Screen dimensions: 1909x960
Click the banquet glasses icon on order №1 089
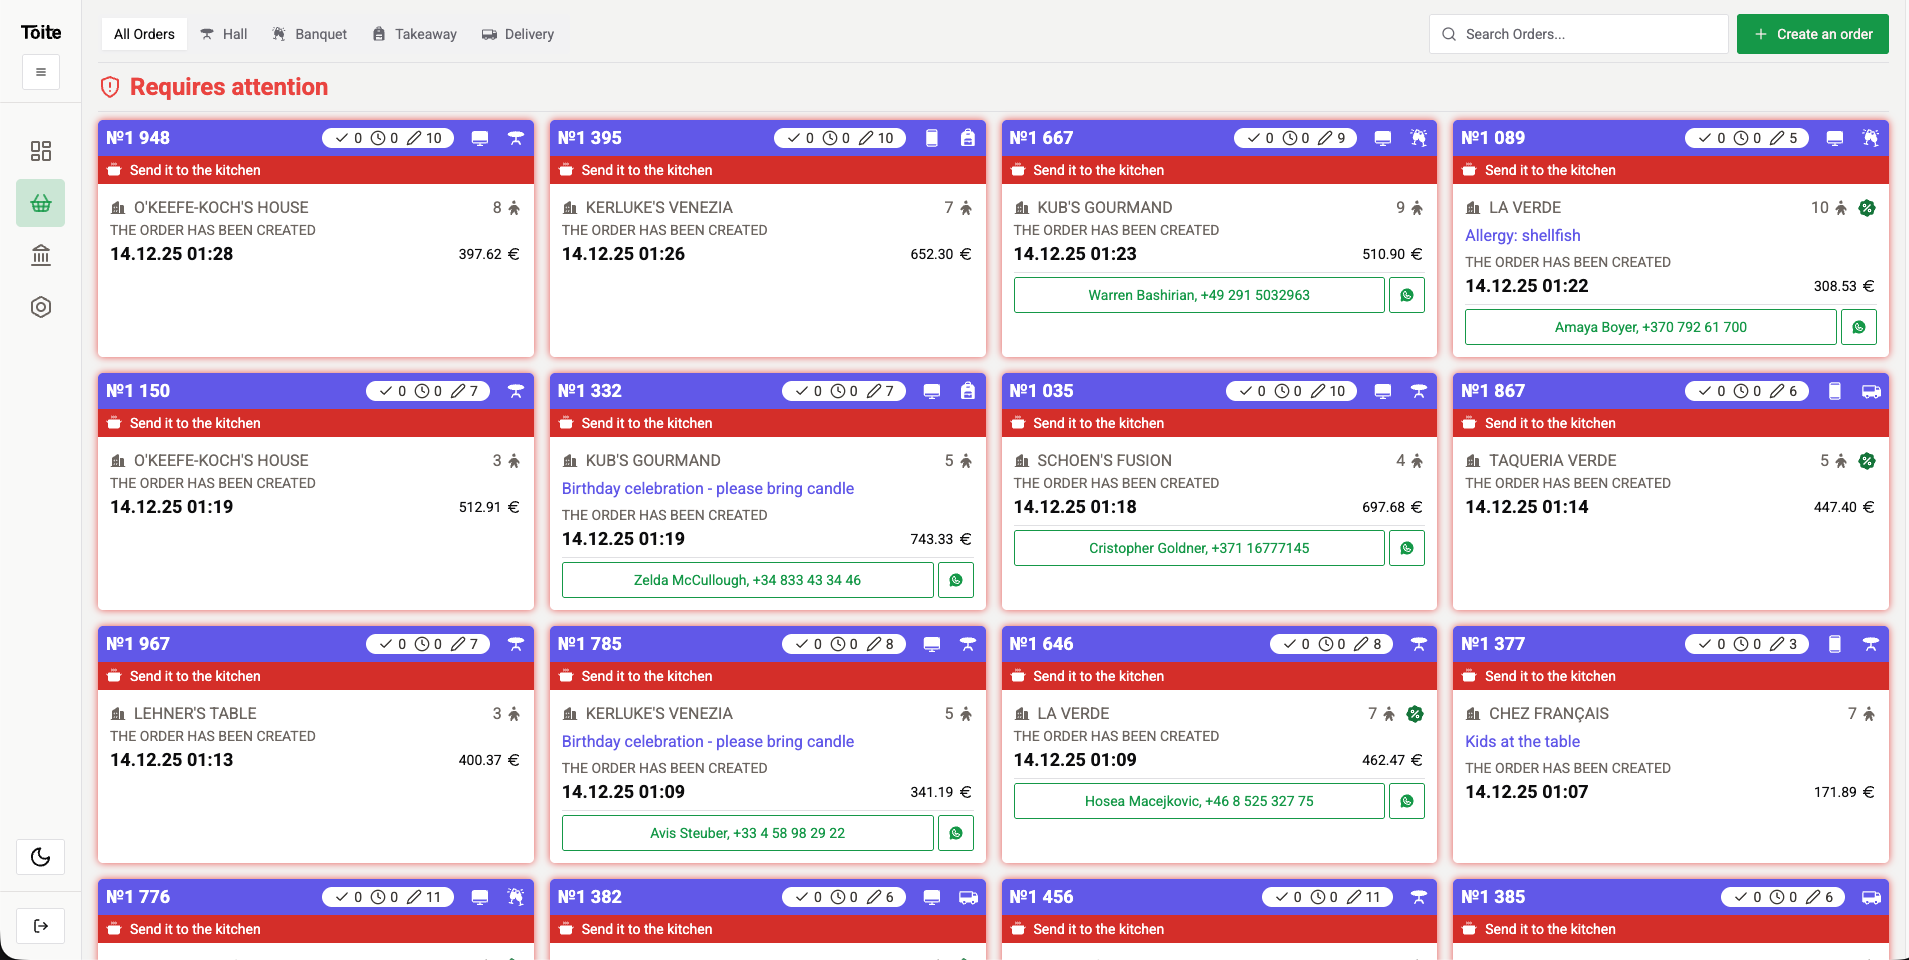[1869, 138]
